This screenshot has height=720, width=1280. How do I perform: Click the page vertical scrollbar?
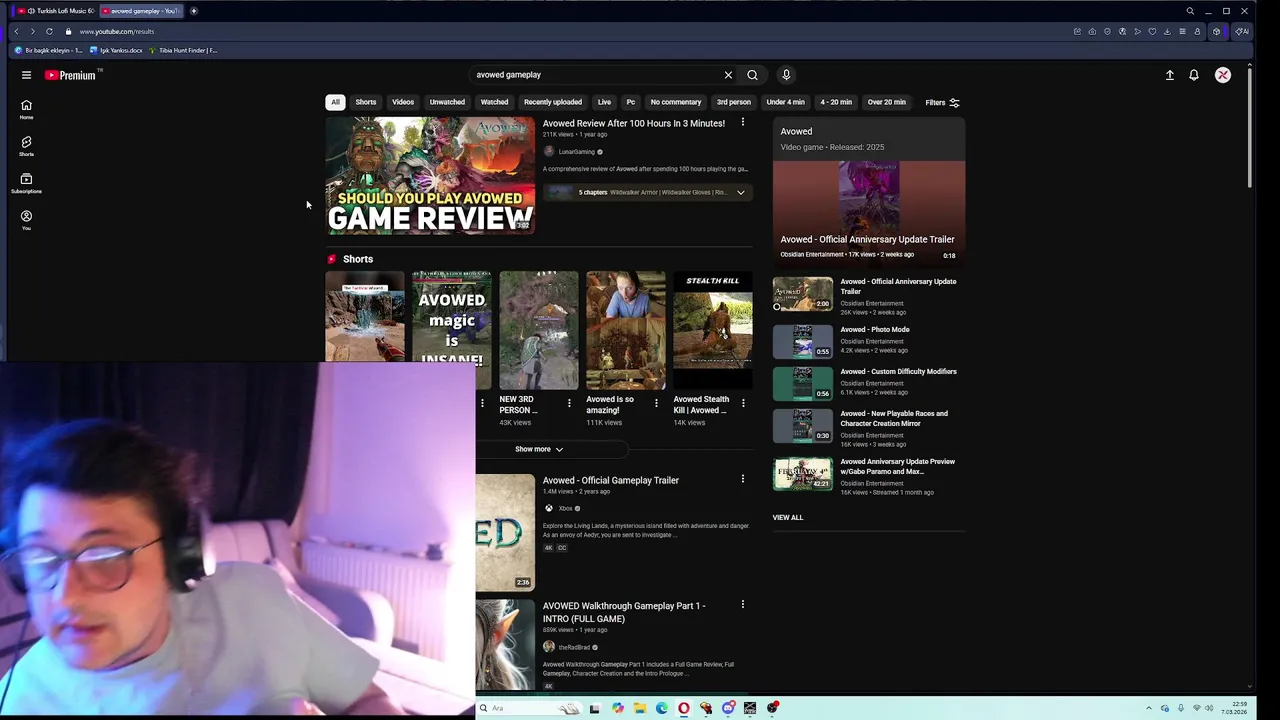tap(1250, 130)
